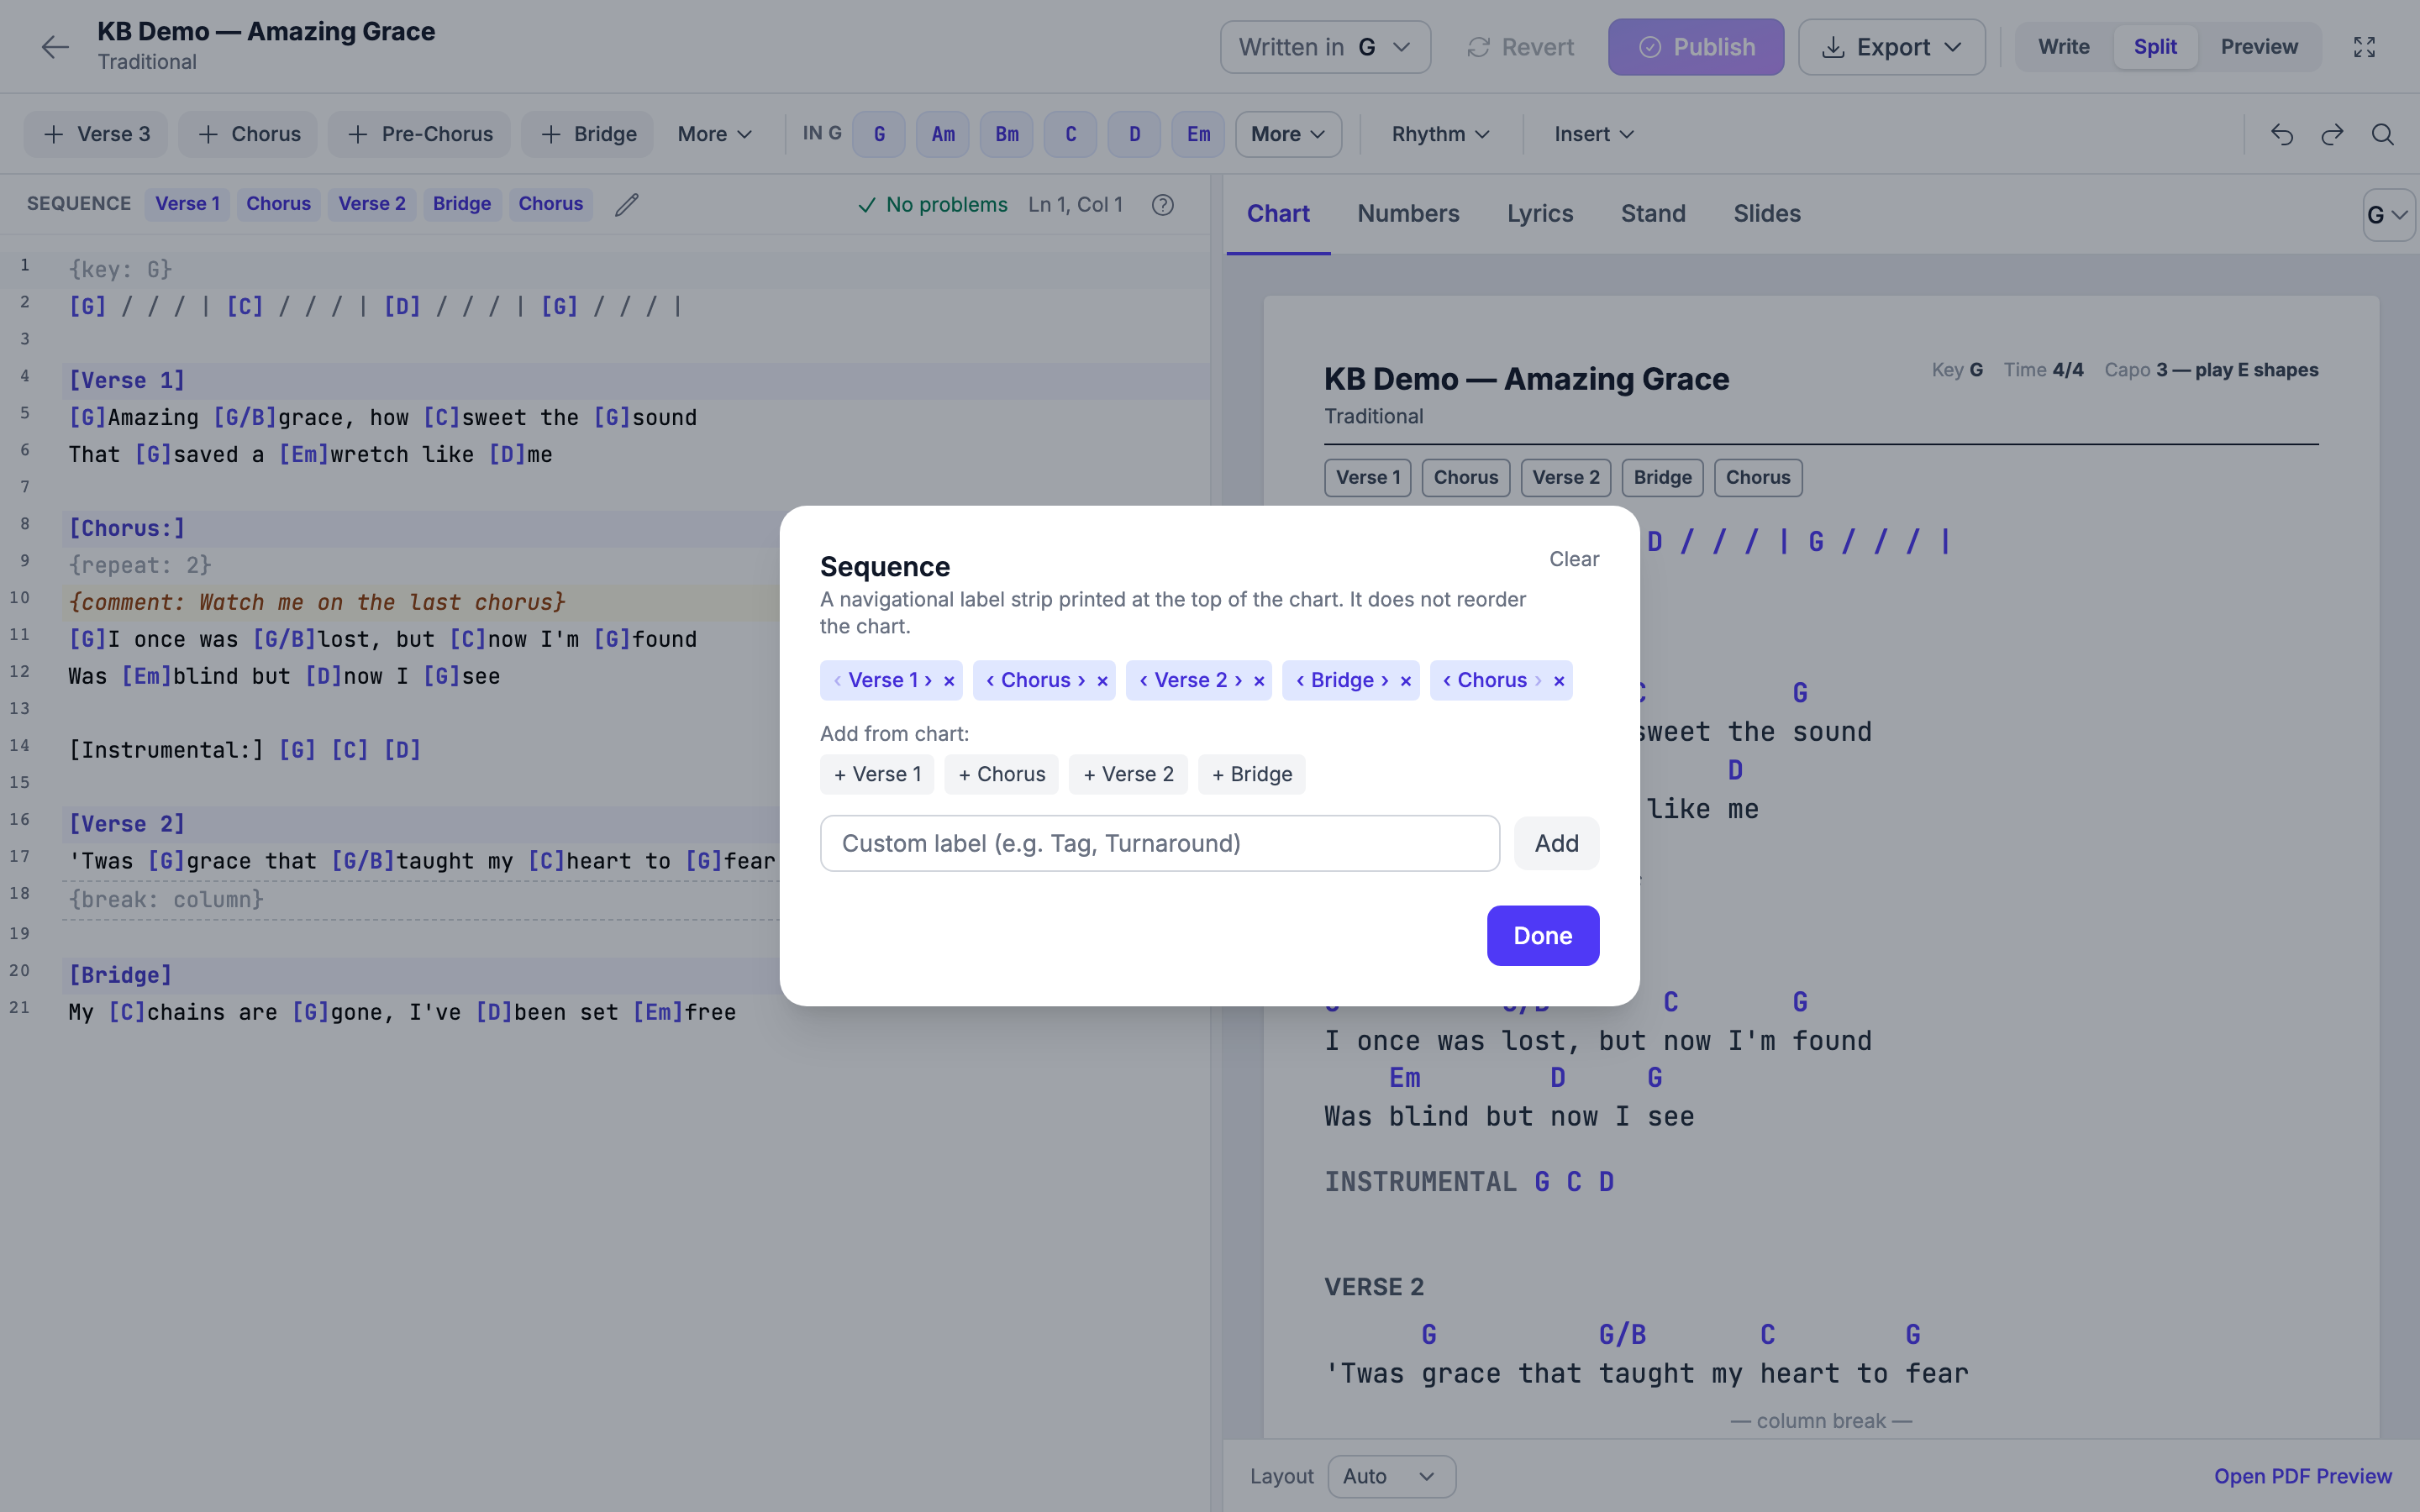Remove Bridge chip in dialog
Image resolution: width=2420 pixels, height=1512 pixels.
(x=1406, y=681)
